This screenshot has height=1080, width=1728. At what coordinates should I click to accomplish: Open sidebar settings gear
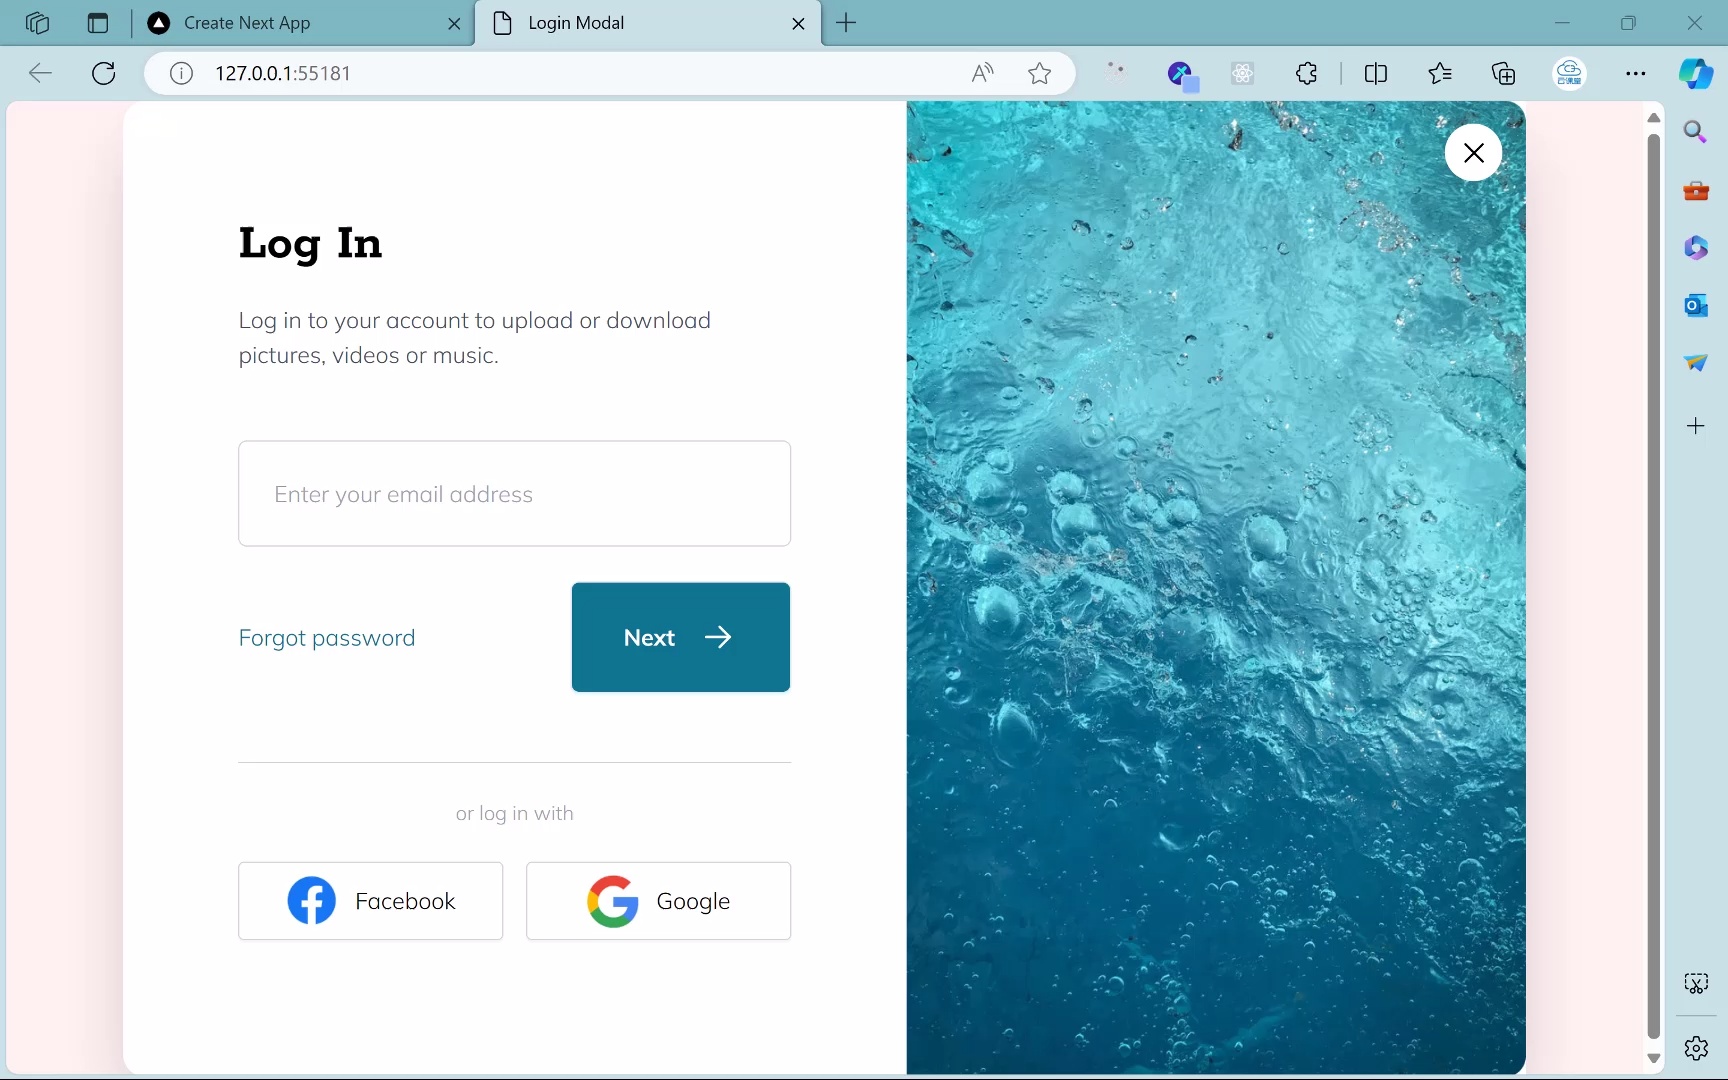click(1697, 1049)
